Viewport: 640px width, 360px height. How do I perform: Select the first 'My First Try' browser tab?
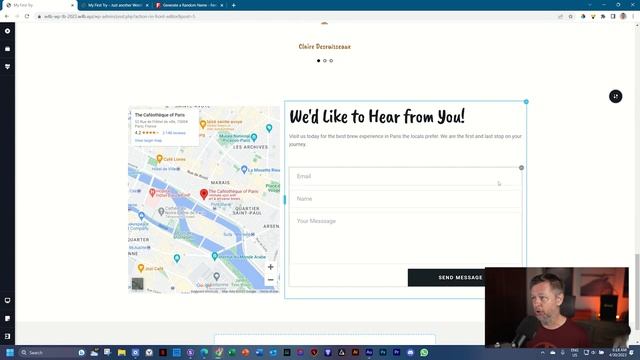39,5
